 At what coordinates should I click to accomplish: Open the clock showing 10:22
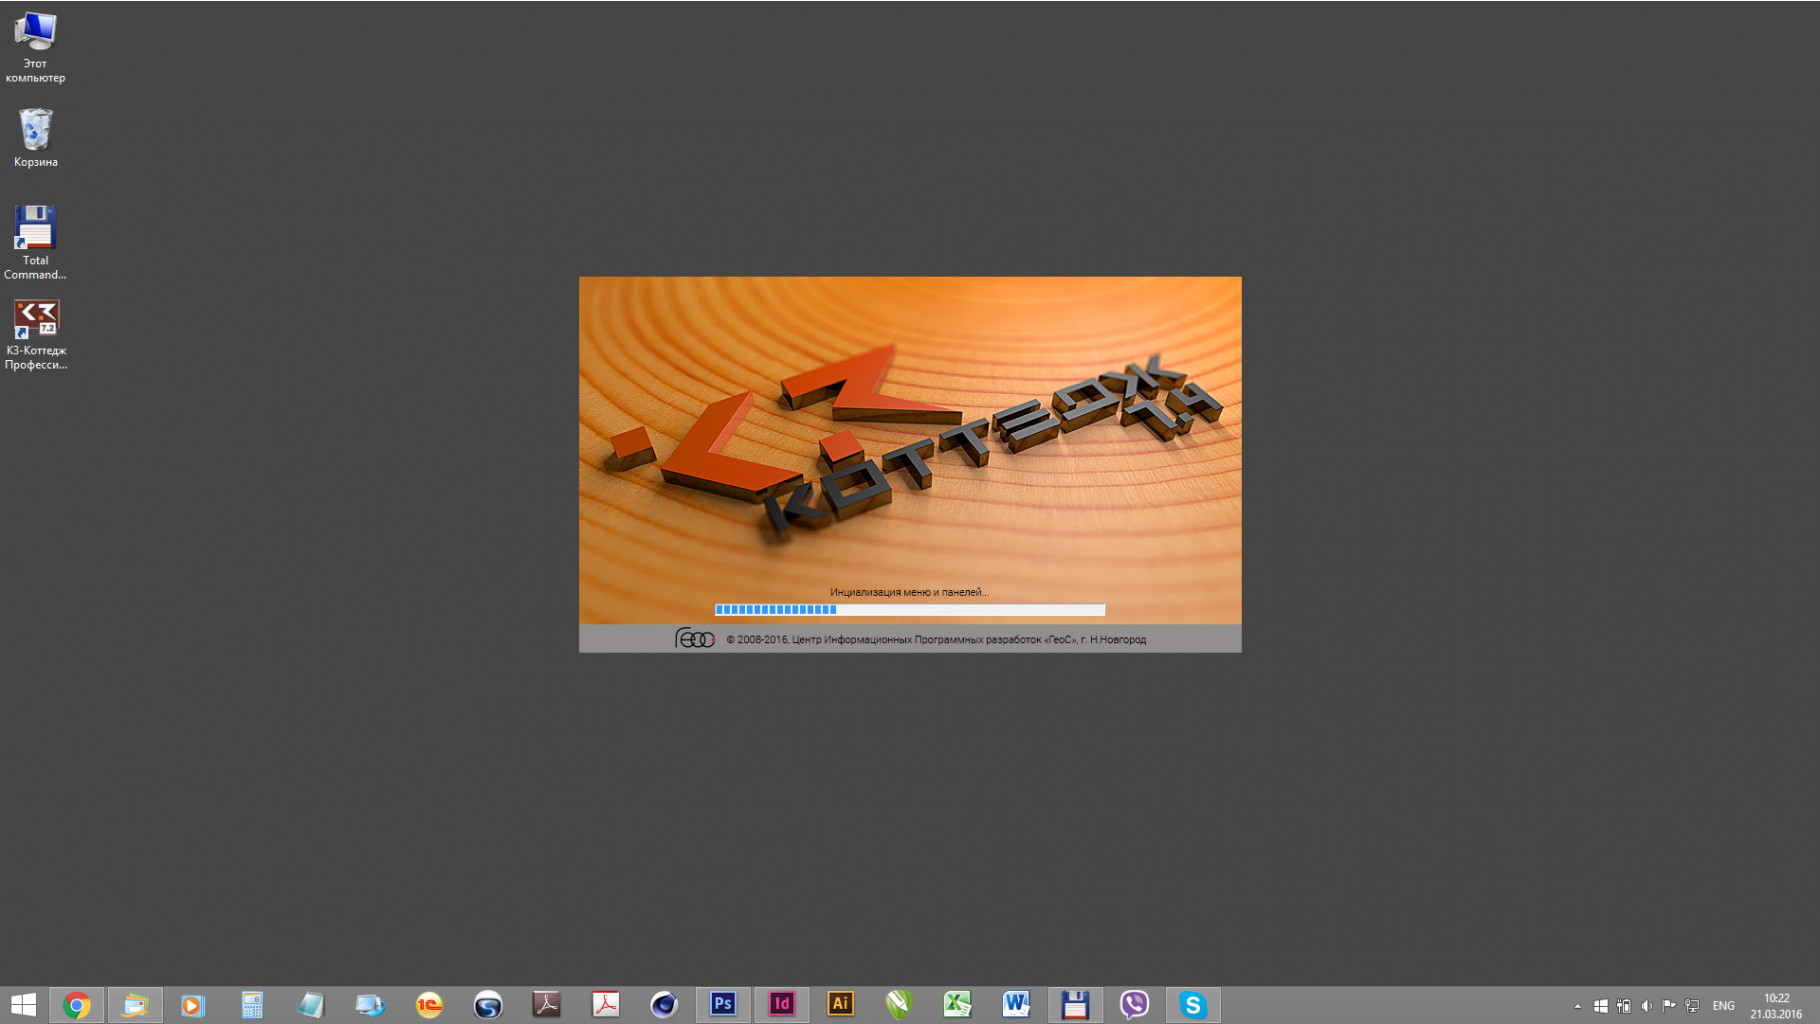[x=1777, y=1006]
